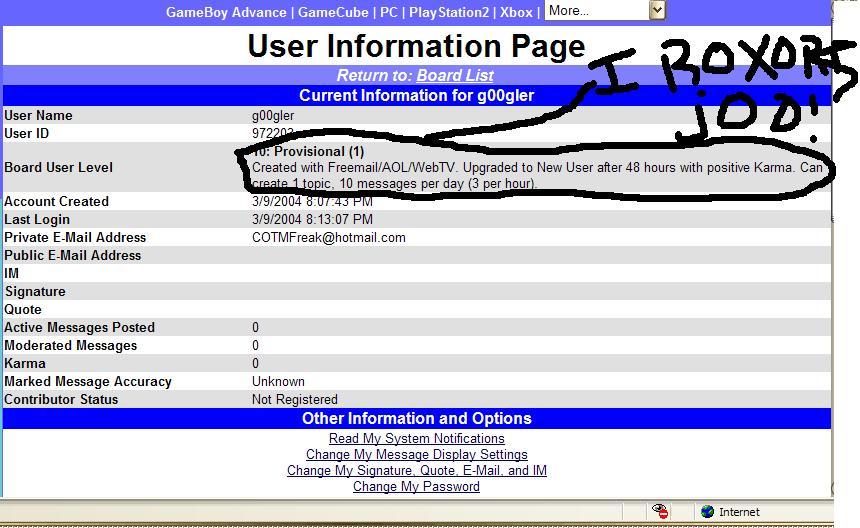Image resolution: width=860 pixels, height=528 pixels.
Task: Open Change My Message Display Settings
Action: [416, 455]
